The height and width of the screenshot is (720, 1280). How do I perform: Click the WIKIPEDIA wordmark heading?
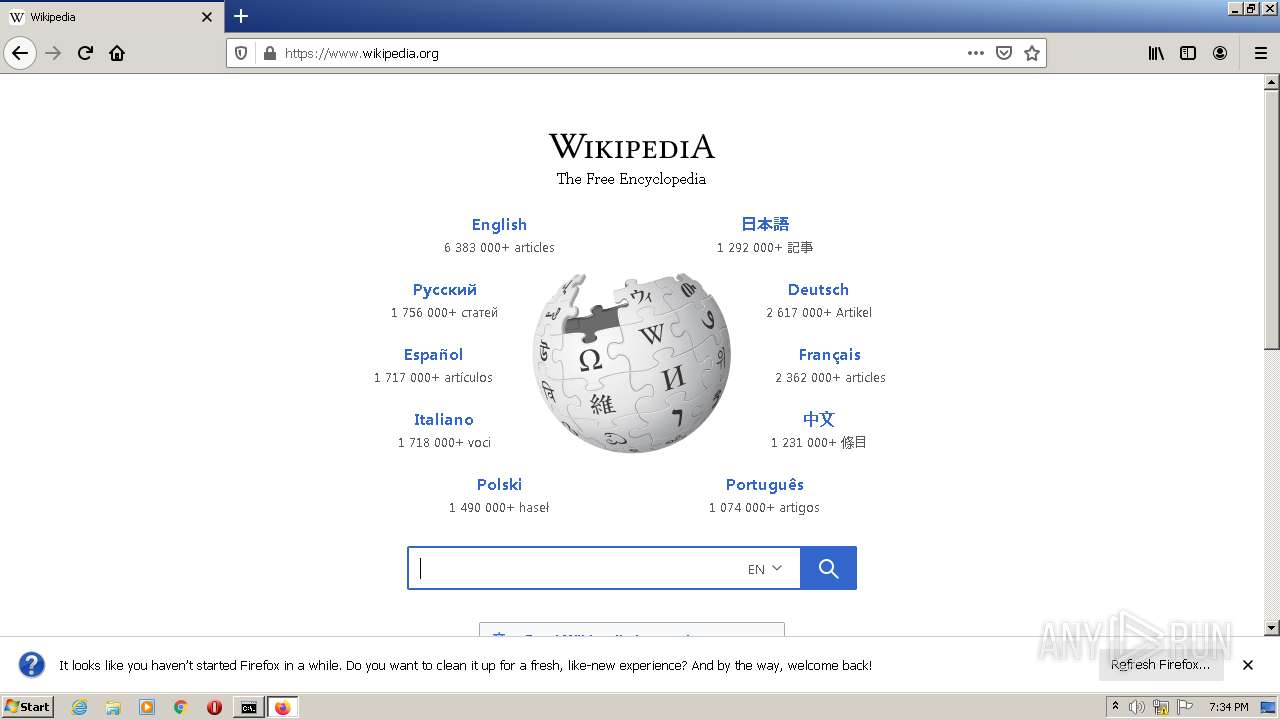coord(632,147)
